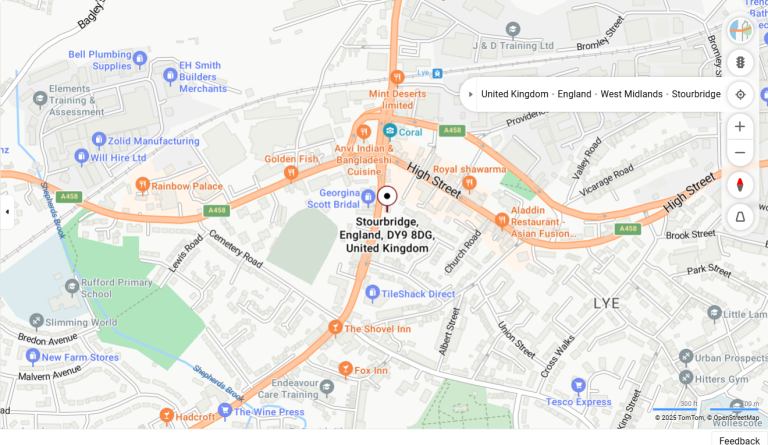The image size is (768, 445).
Task: Open The Shovel Inn bar marker
Action: point(335,327)
